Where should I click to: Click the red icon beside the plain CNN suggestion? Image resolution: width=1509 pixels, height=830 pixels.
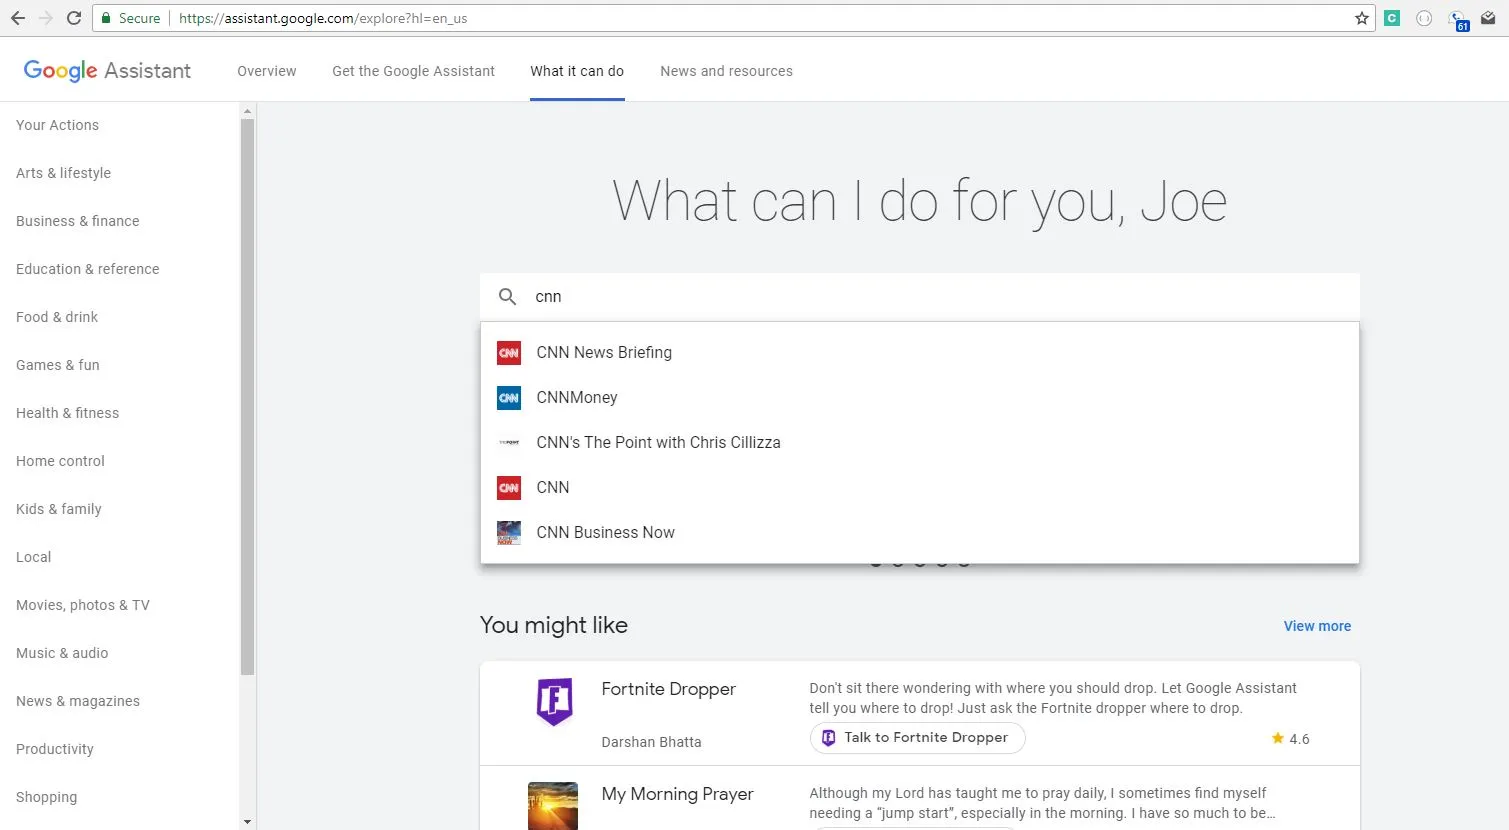[509, 488]
